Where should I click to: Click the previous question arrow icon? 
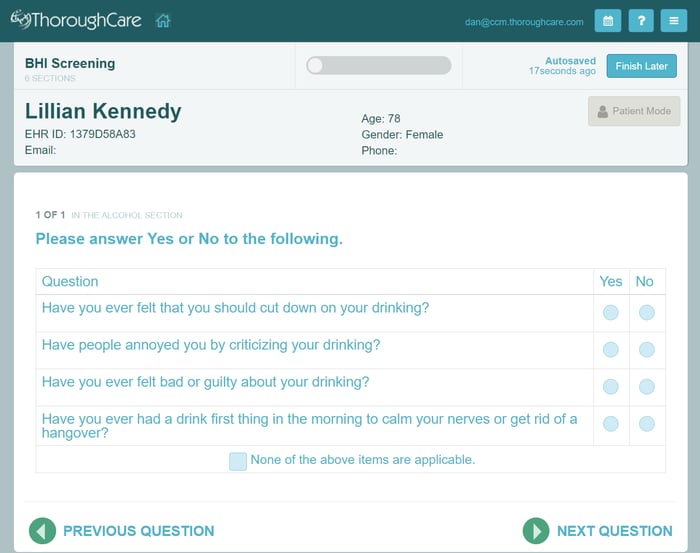point(42,531)
